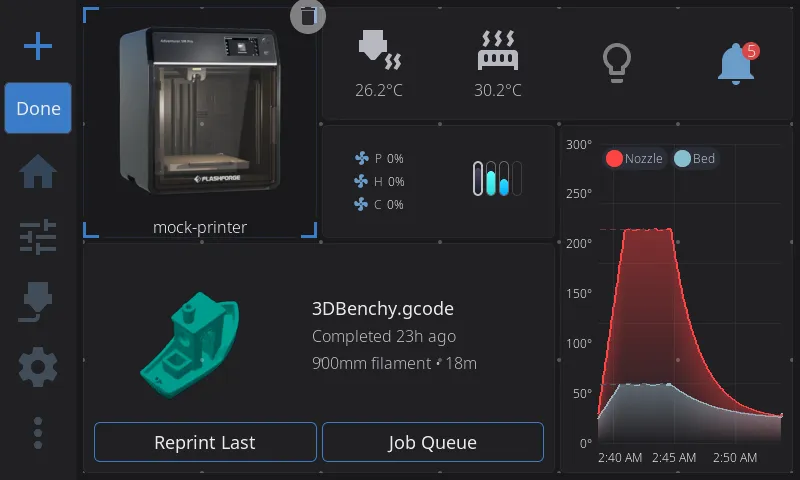Go to the Home screen icon
Viewport: 800px width, 480px height.
(38, 171)
